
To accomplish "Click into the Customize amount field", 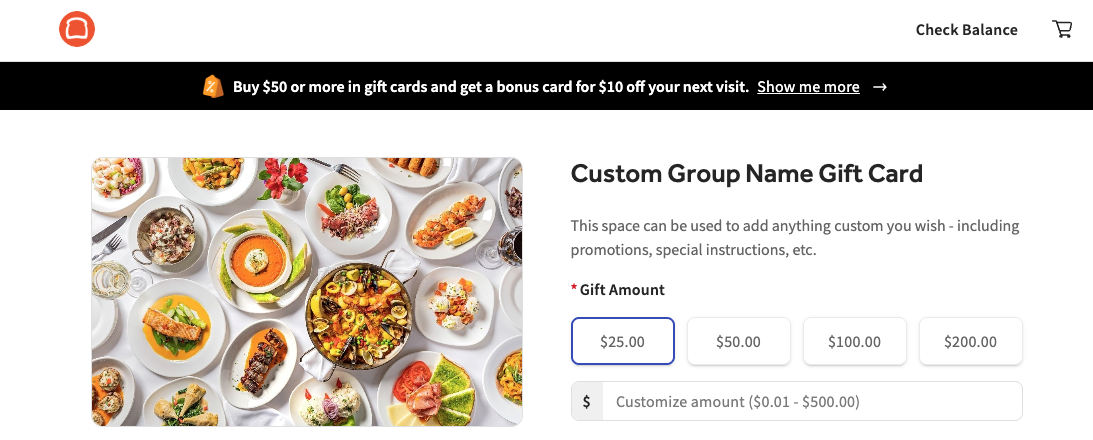I will [811, 401].
